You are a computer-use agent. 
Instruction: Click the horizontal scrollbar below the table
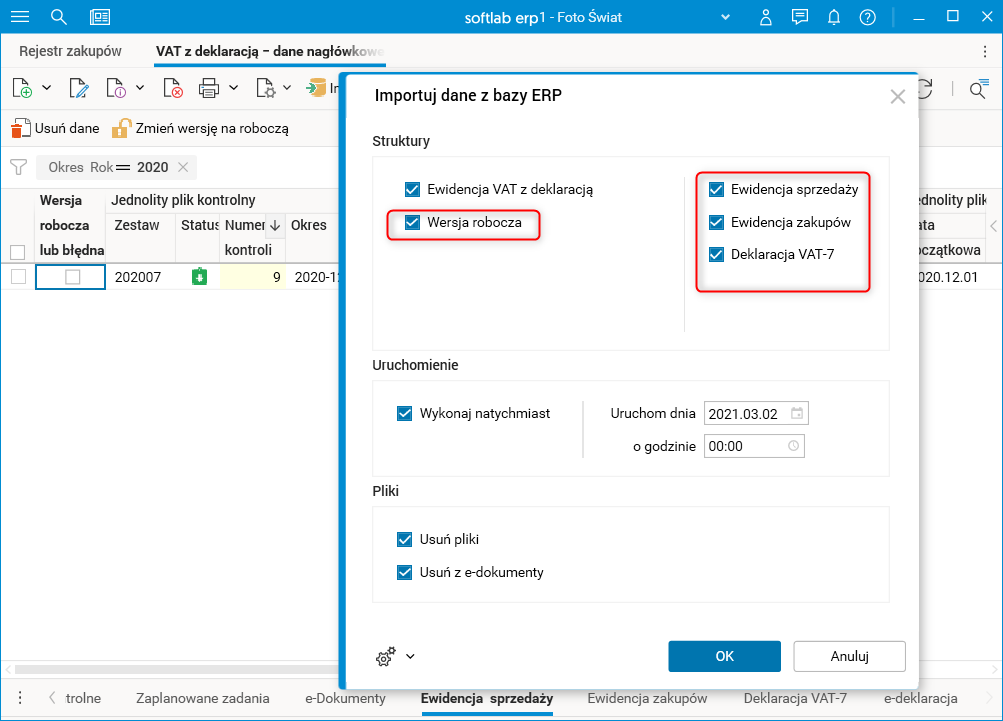pyautogui.click(x=176, y=669)
